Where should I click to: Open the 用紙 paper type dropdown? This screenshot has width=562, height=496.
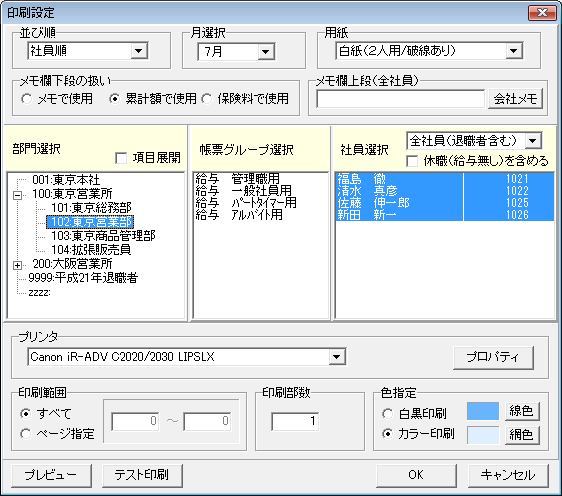click(x=514, y=51)
